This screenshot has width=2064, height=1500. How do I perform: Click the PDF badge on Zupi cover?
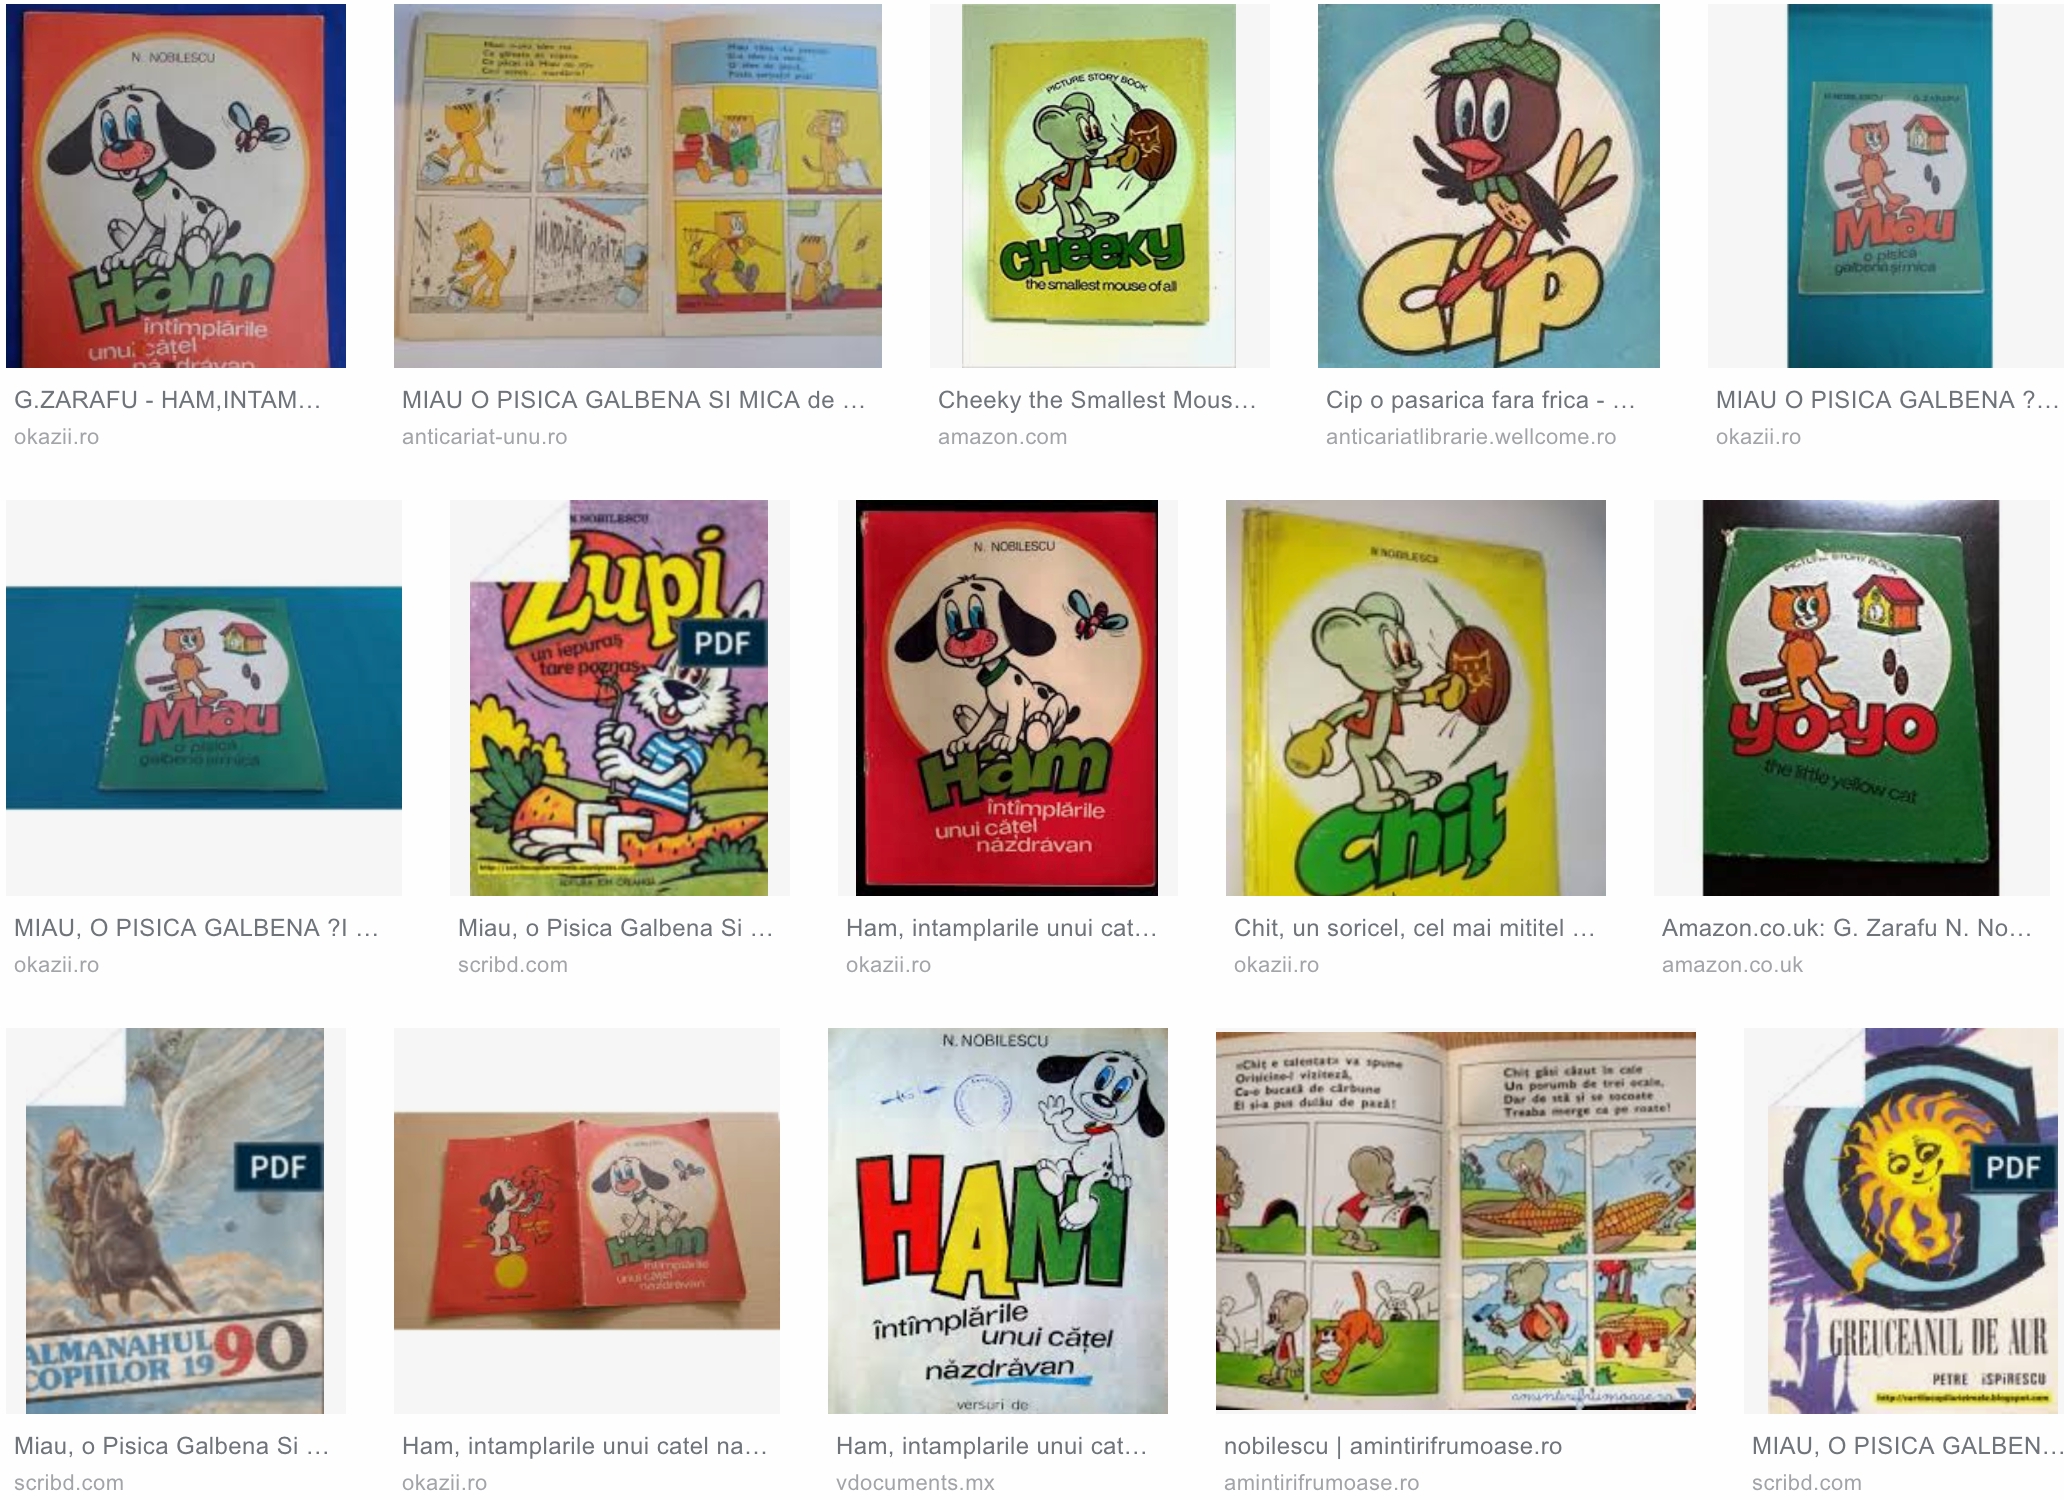pyautogui.click(x=722, y=643)
